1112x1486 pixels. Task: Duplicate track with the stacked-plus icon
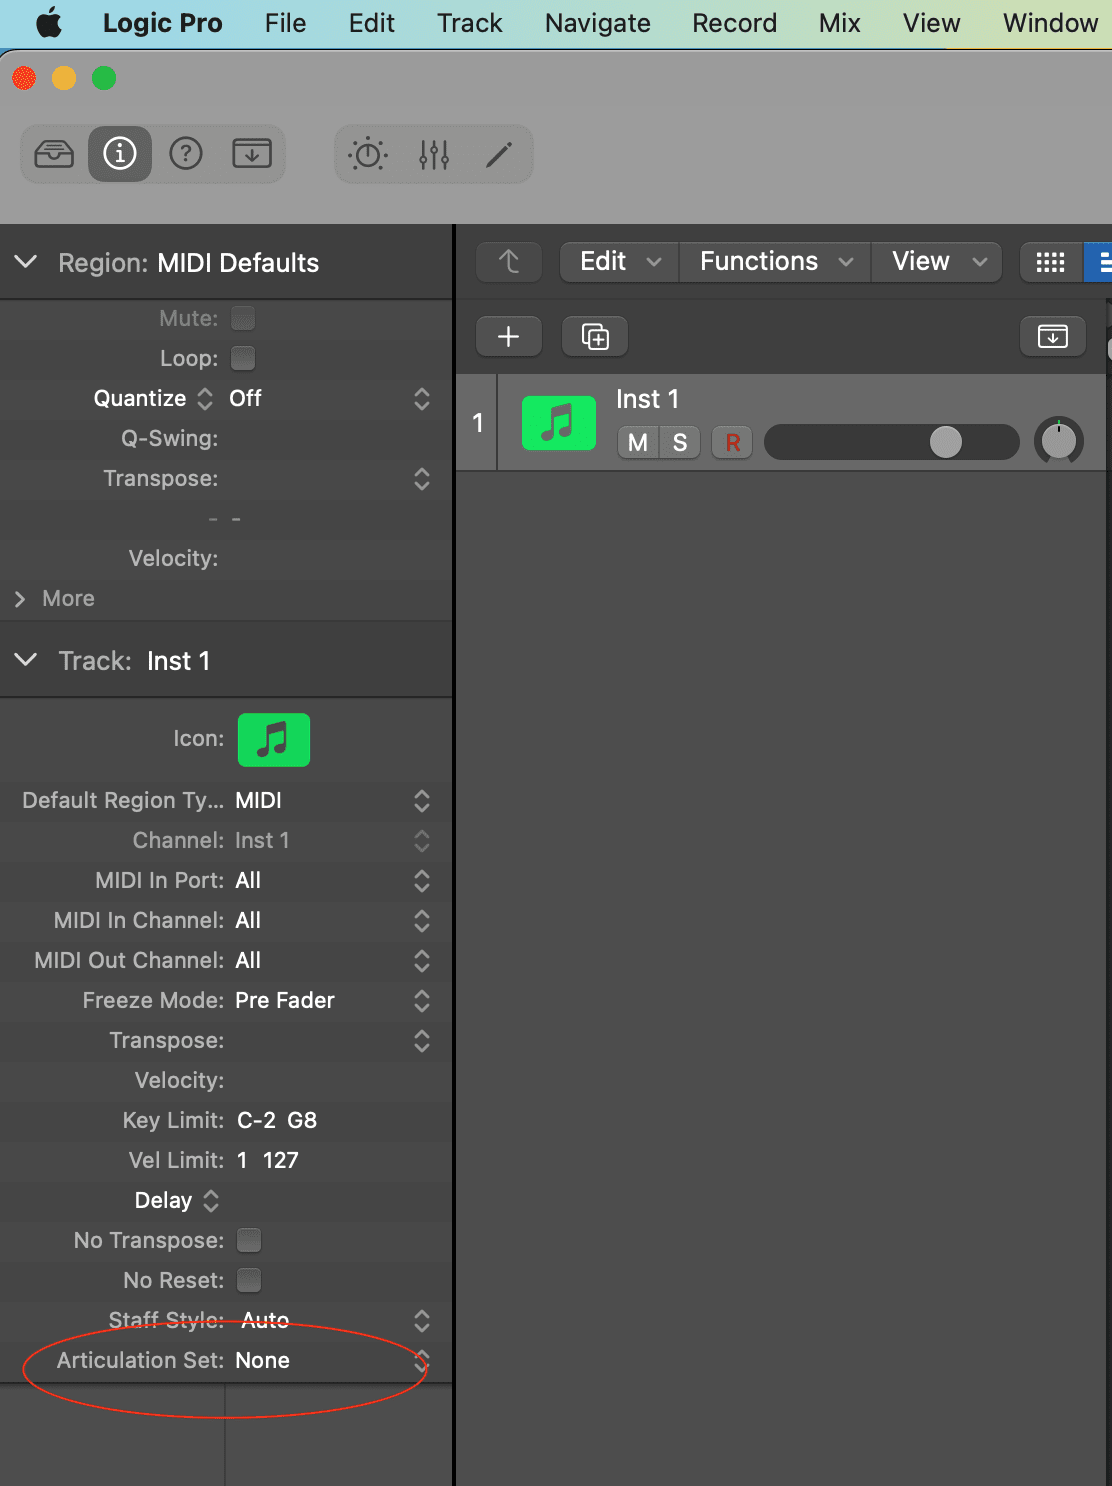(595, 337)
